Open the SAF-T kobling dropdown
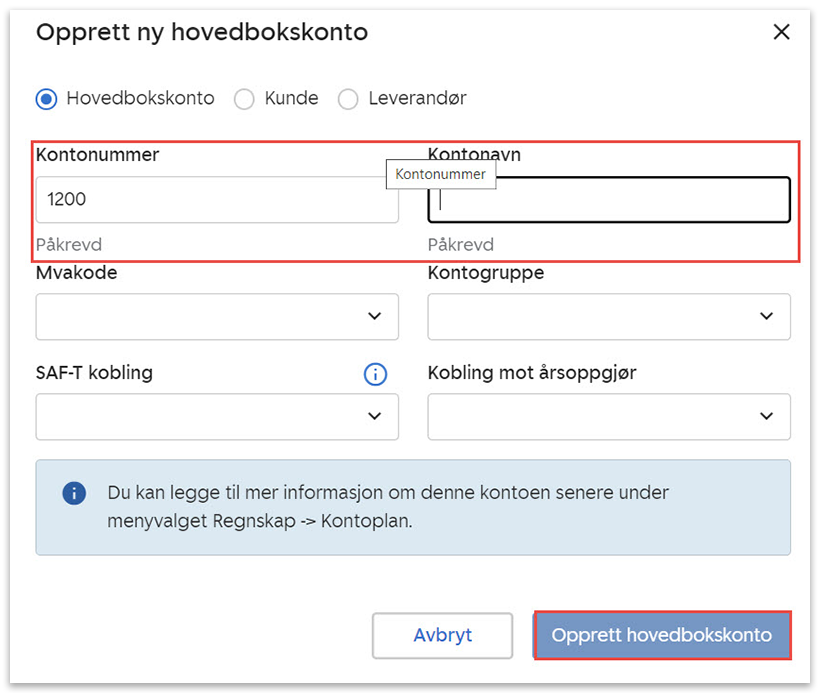Image resolution: width=820 pixels, height=693 pixels. click(217, 416)
